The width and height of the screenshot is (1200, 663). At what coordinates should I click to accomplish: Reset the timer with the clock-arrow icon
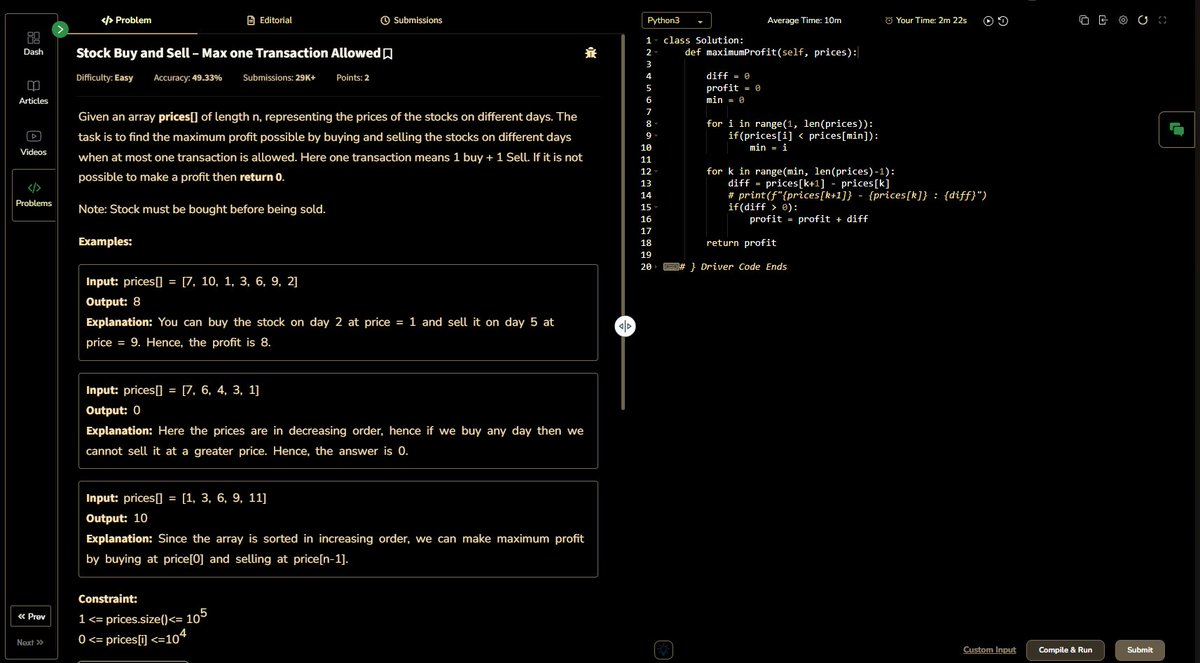(x=1003, y=20)
